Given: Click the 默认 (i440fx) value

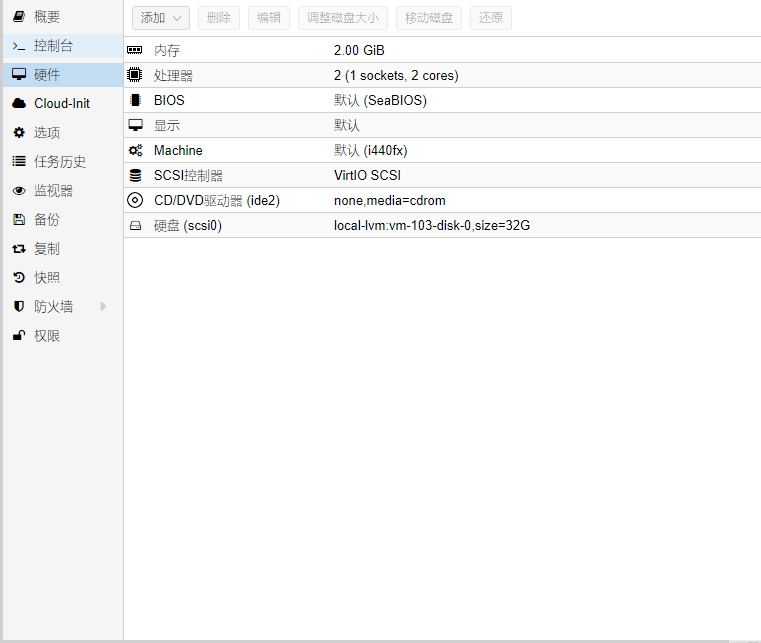Looking at the screenshot, I should pos(370,150).
